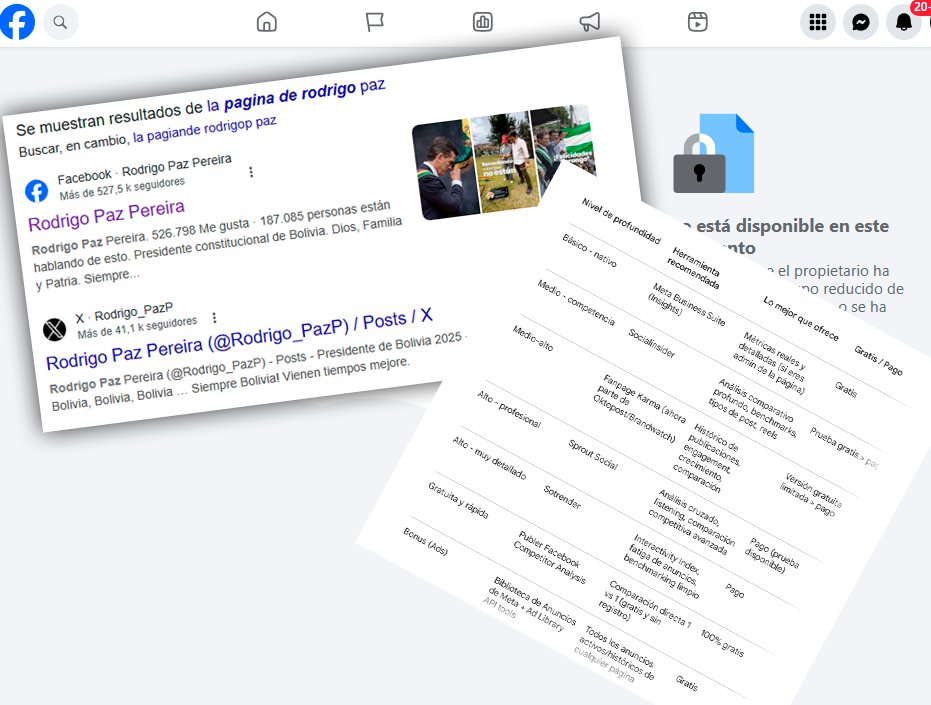This screenshot has width=931, height=705.
Task: Click the 'Versión gratuita limitada + pago' cell
Action: click(x=811, y=494)
